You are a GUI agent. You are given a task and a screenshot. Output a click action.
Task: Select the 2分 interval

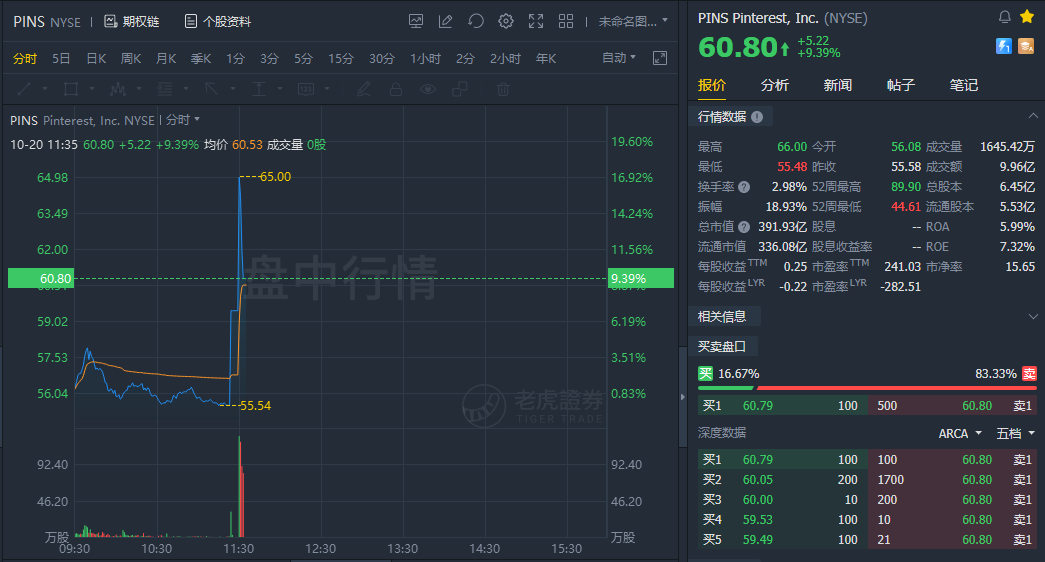tap(465, 59)
